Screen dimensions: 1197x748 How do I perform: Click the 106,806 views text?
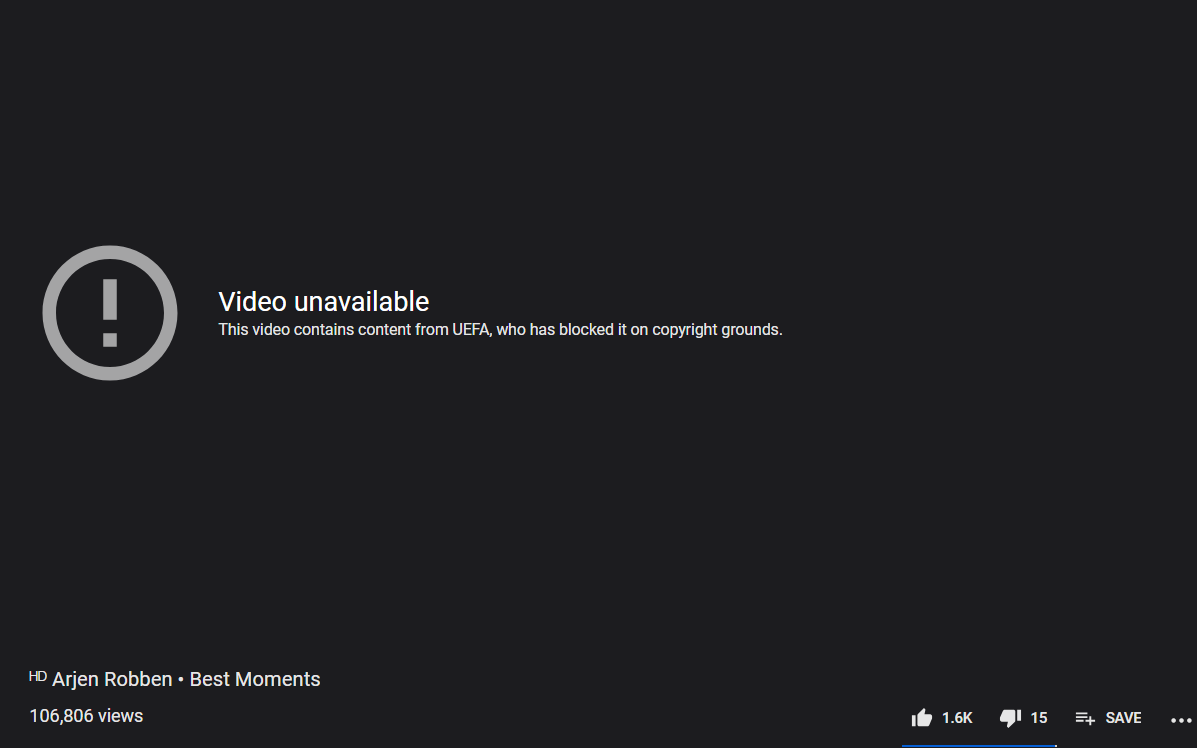coord(86,716)
